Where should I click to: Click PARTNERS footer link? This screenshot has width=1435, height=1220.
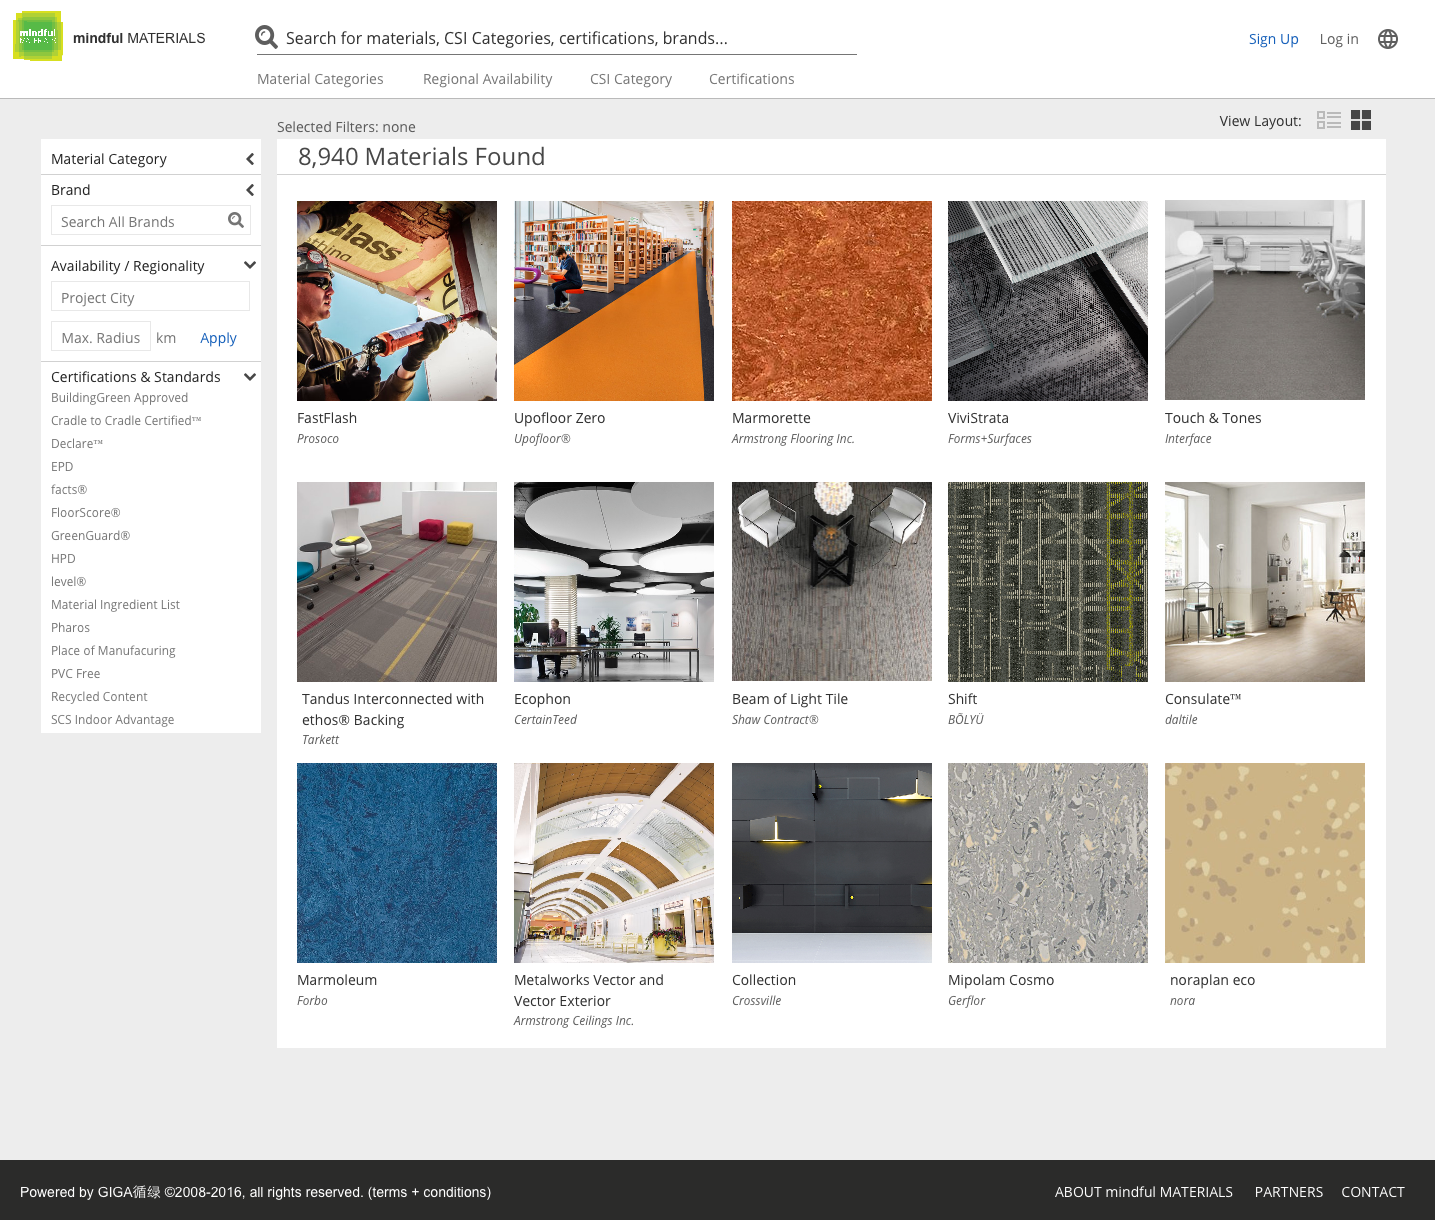tap(1288, 1192)
